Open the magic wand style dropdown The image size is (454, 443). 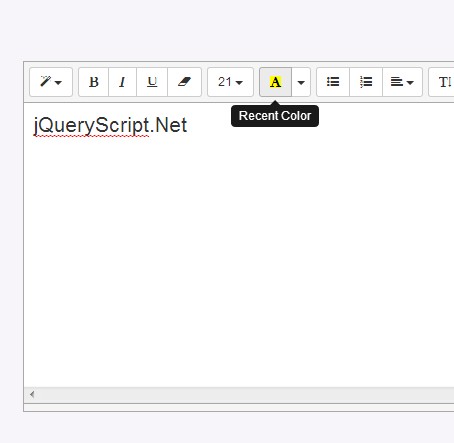[51, 82]
